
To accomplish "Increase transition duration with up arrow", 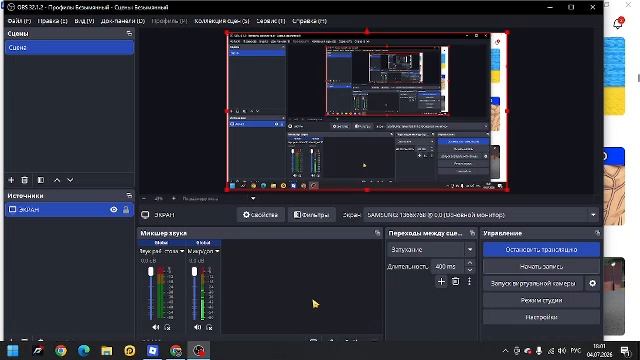I will (470, 263).
